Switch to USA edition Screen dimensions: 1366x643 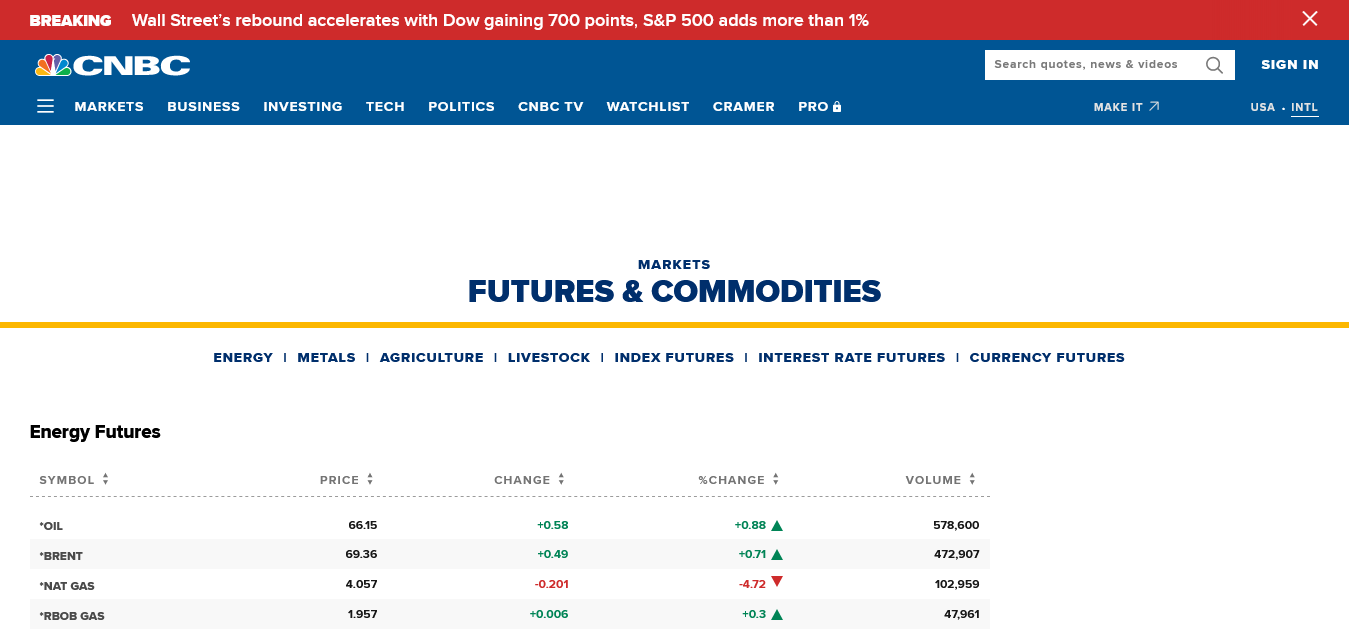[x=1262, y=107]
